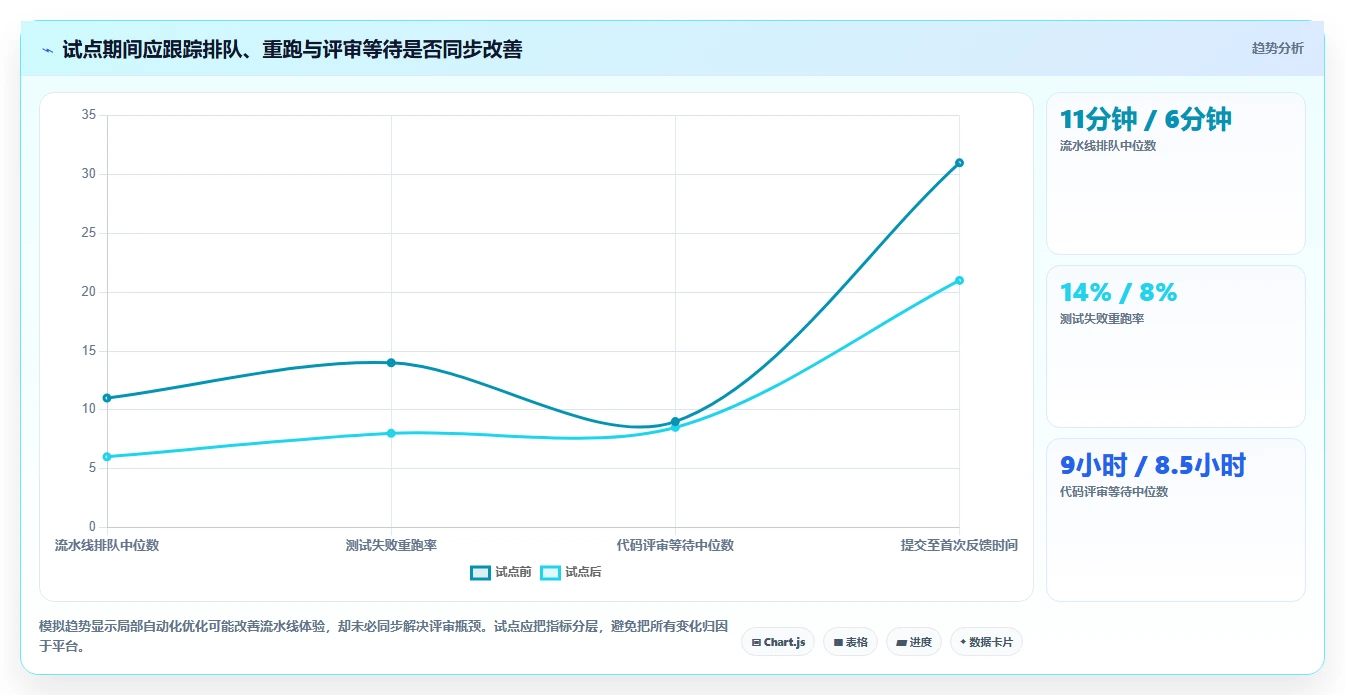
Task: Click the 试点后 point at 提交至首次反馈时间
Action: click(x=959, y=280)
